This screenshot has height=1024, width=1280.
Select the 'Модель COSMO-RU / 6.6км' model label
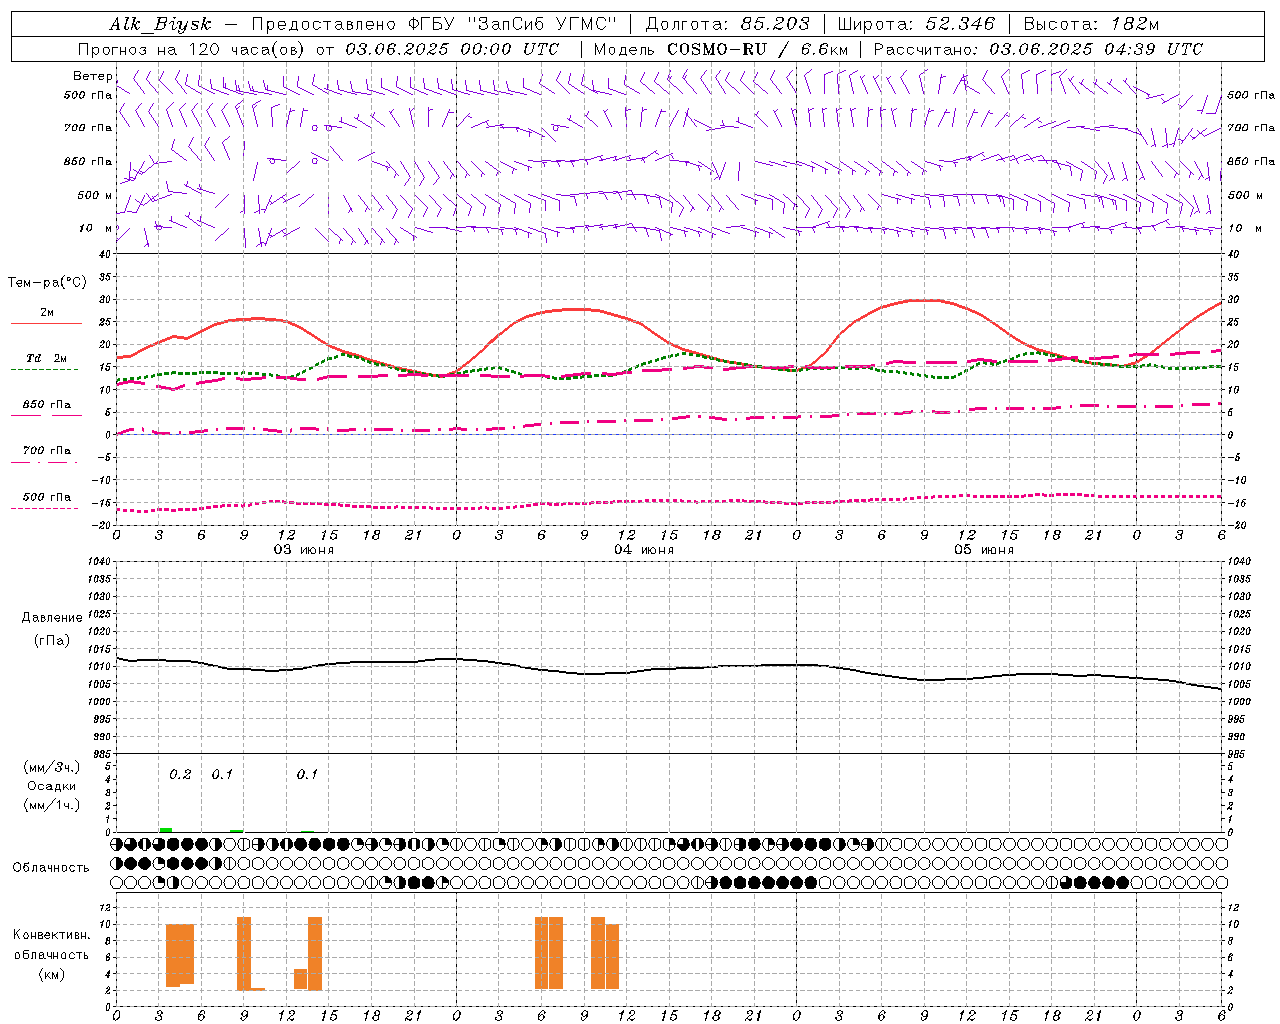[721, 49]
